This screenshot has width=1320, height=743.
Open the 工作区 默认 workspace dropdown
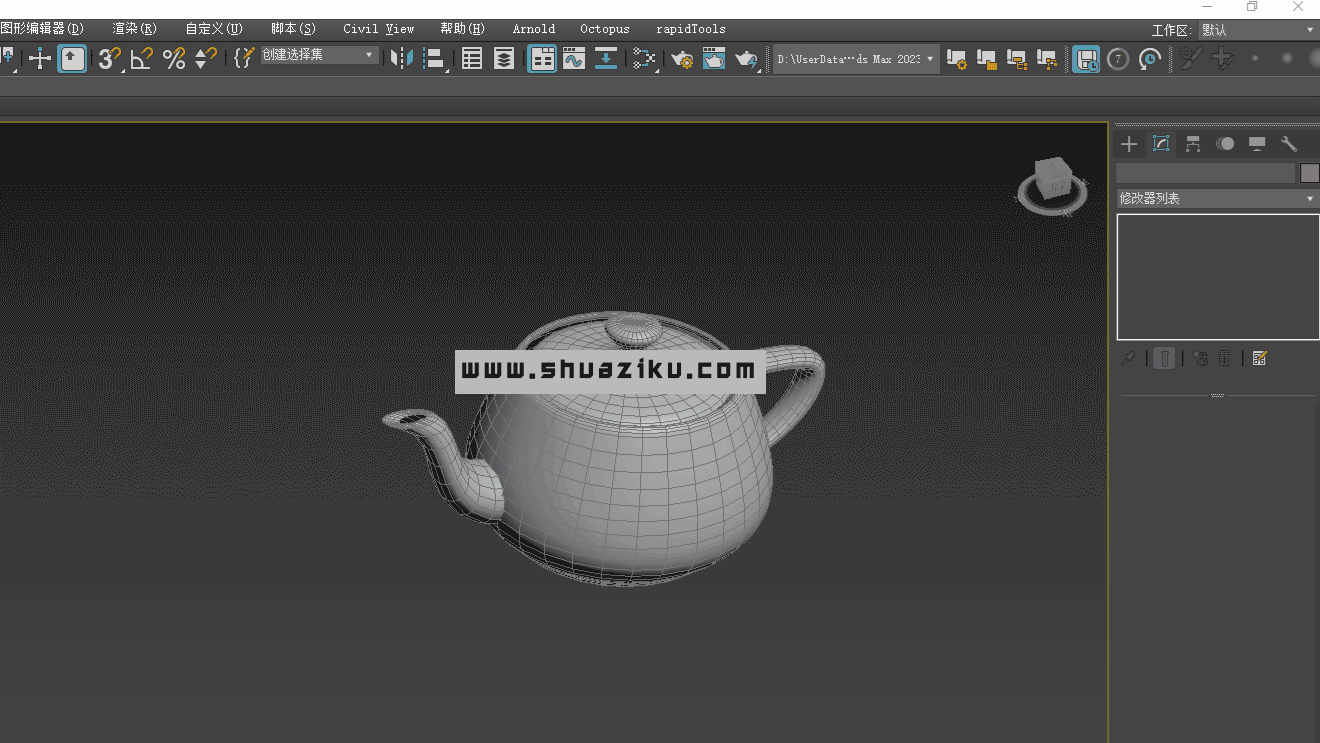point(1257,30)
